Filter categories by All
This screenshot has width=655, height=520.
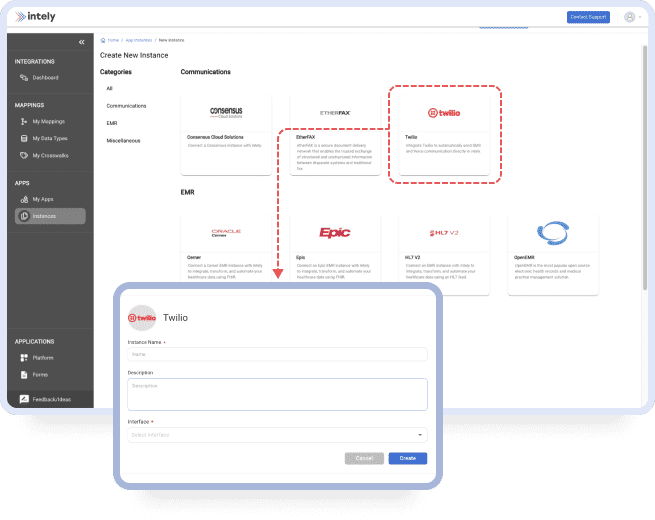point(109,89)
